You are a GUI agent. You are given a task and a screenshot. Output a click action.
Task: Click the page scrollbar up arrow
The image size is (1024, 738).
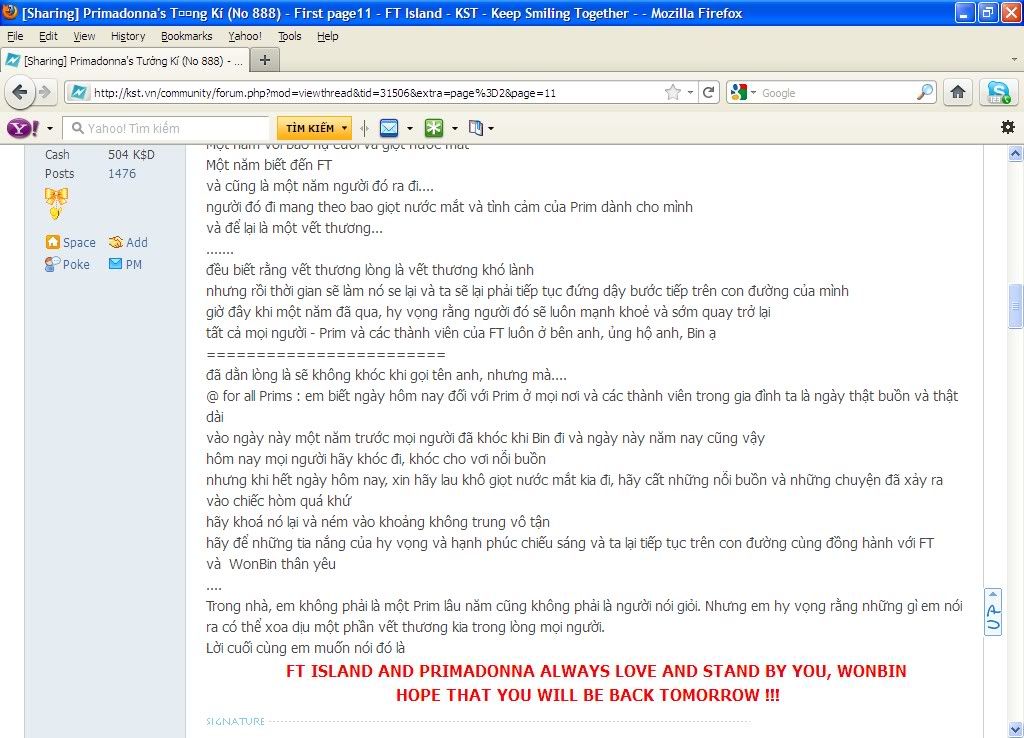[1015, 154]
